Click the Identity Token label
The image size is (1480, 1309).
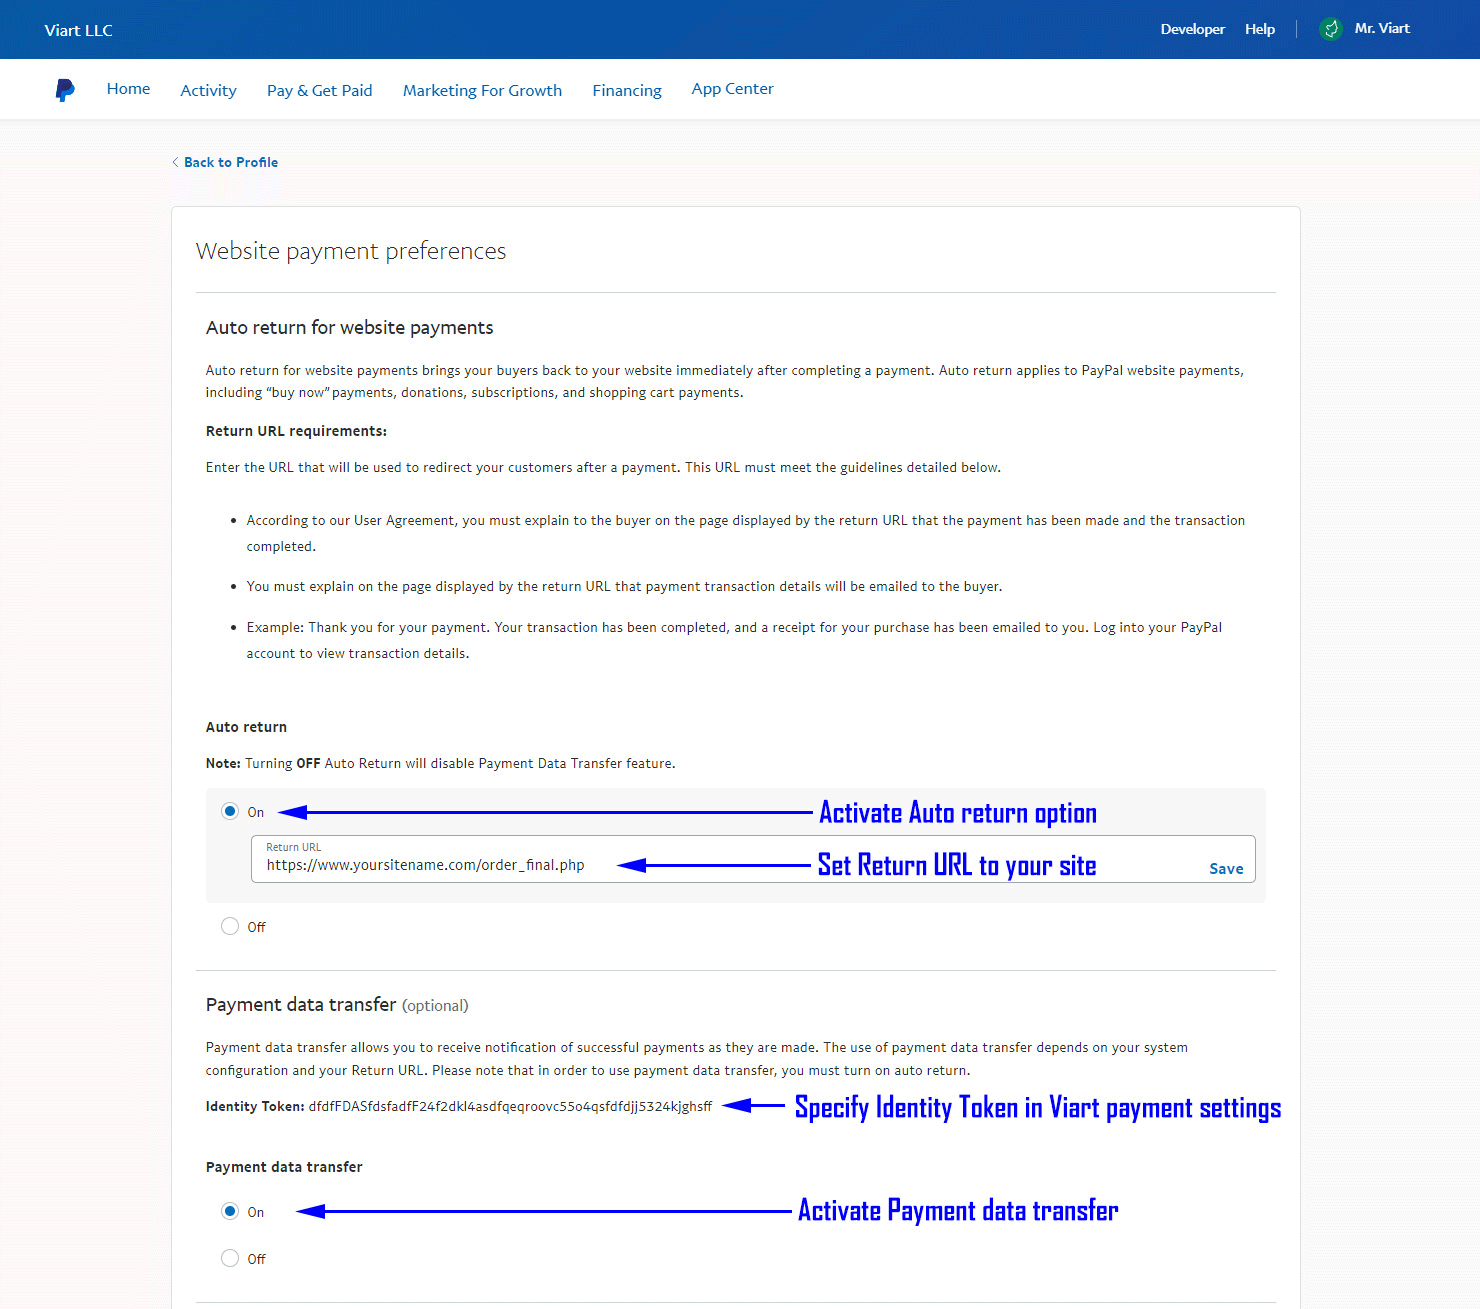(255, 1106)
